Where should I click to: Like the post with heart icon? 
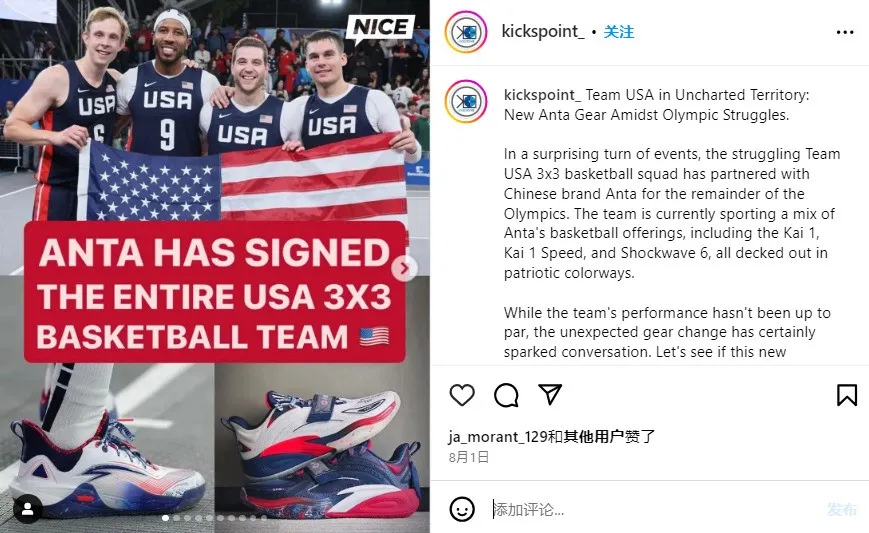(462, 395)
